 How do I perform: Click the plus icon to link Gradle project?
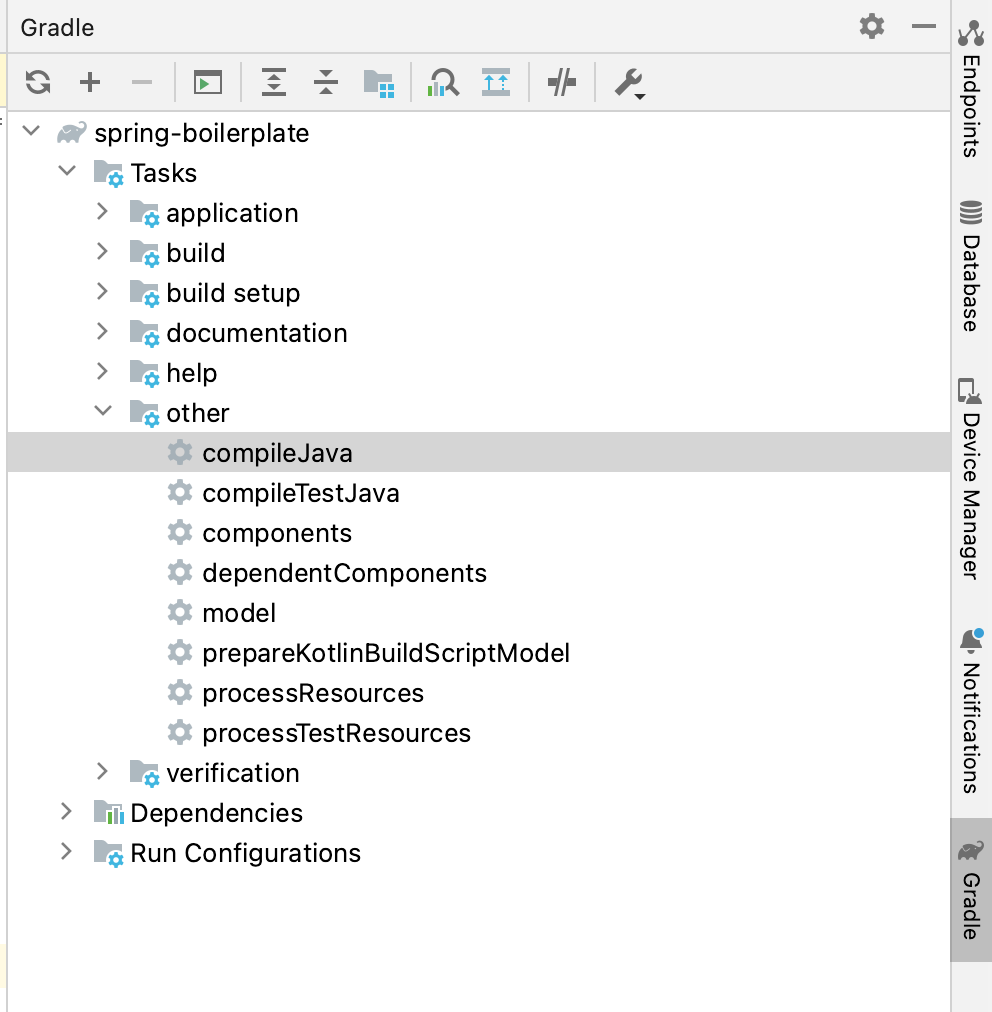(x=90, y=83)
